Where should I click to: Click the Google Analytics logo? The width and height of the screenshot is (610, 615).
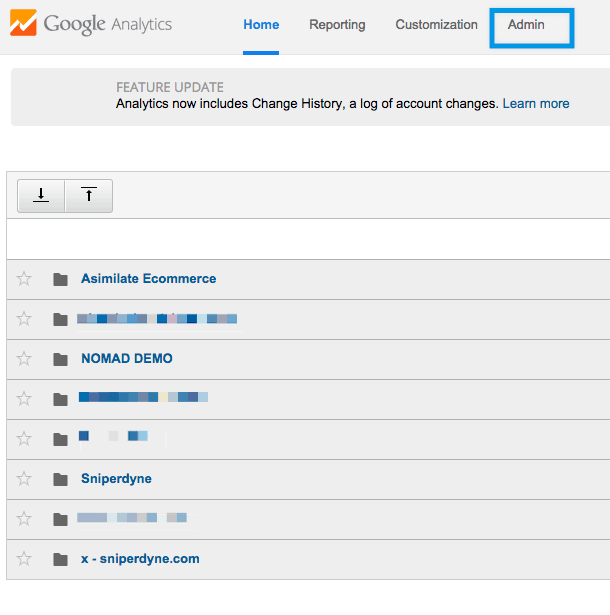91,24
